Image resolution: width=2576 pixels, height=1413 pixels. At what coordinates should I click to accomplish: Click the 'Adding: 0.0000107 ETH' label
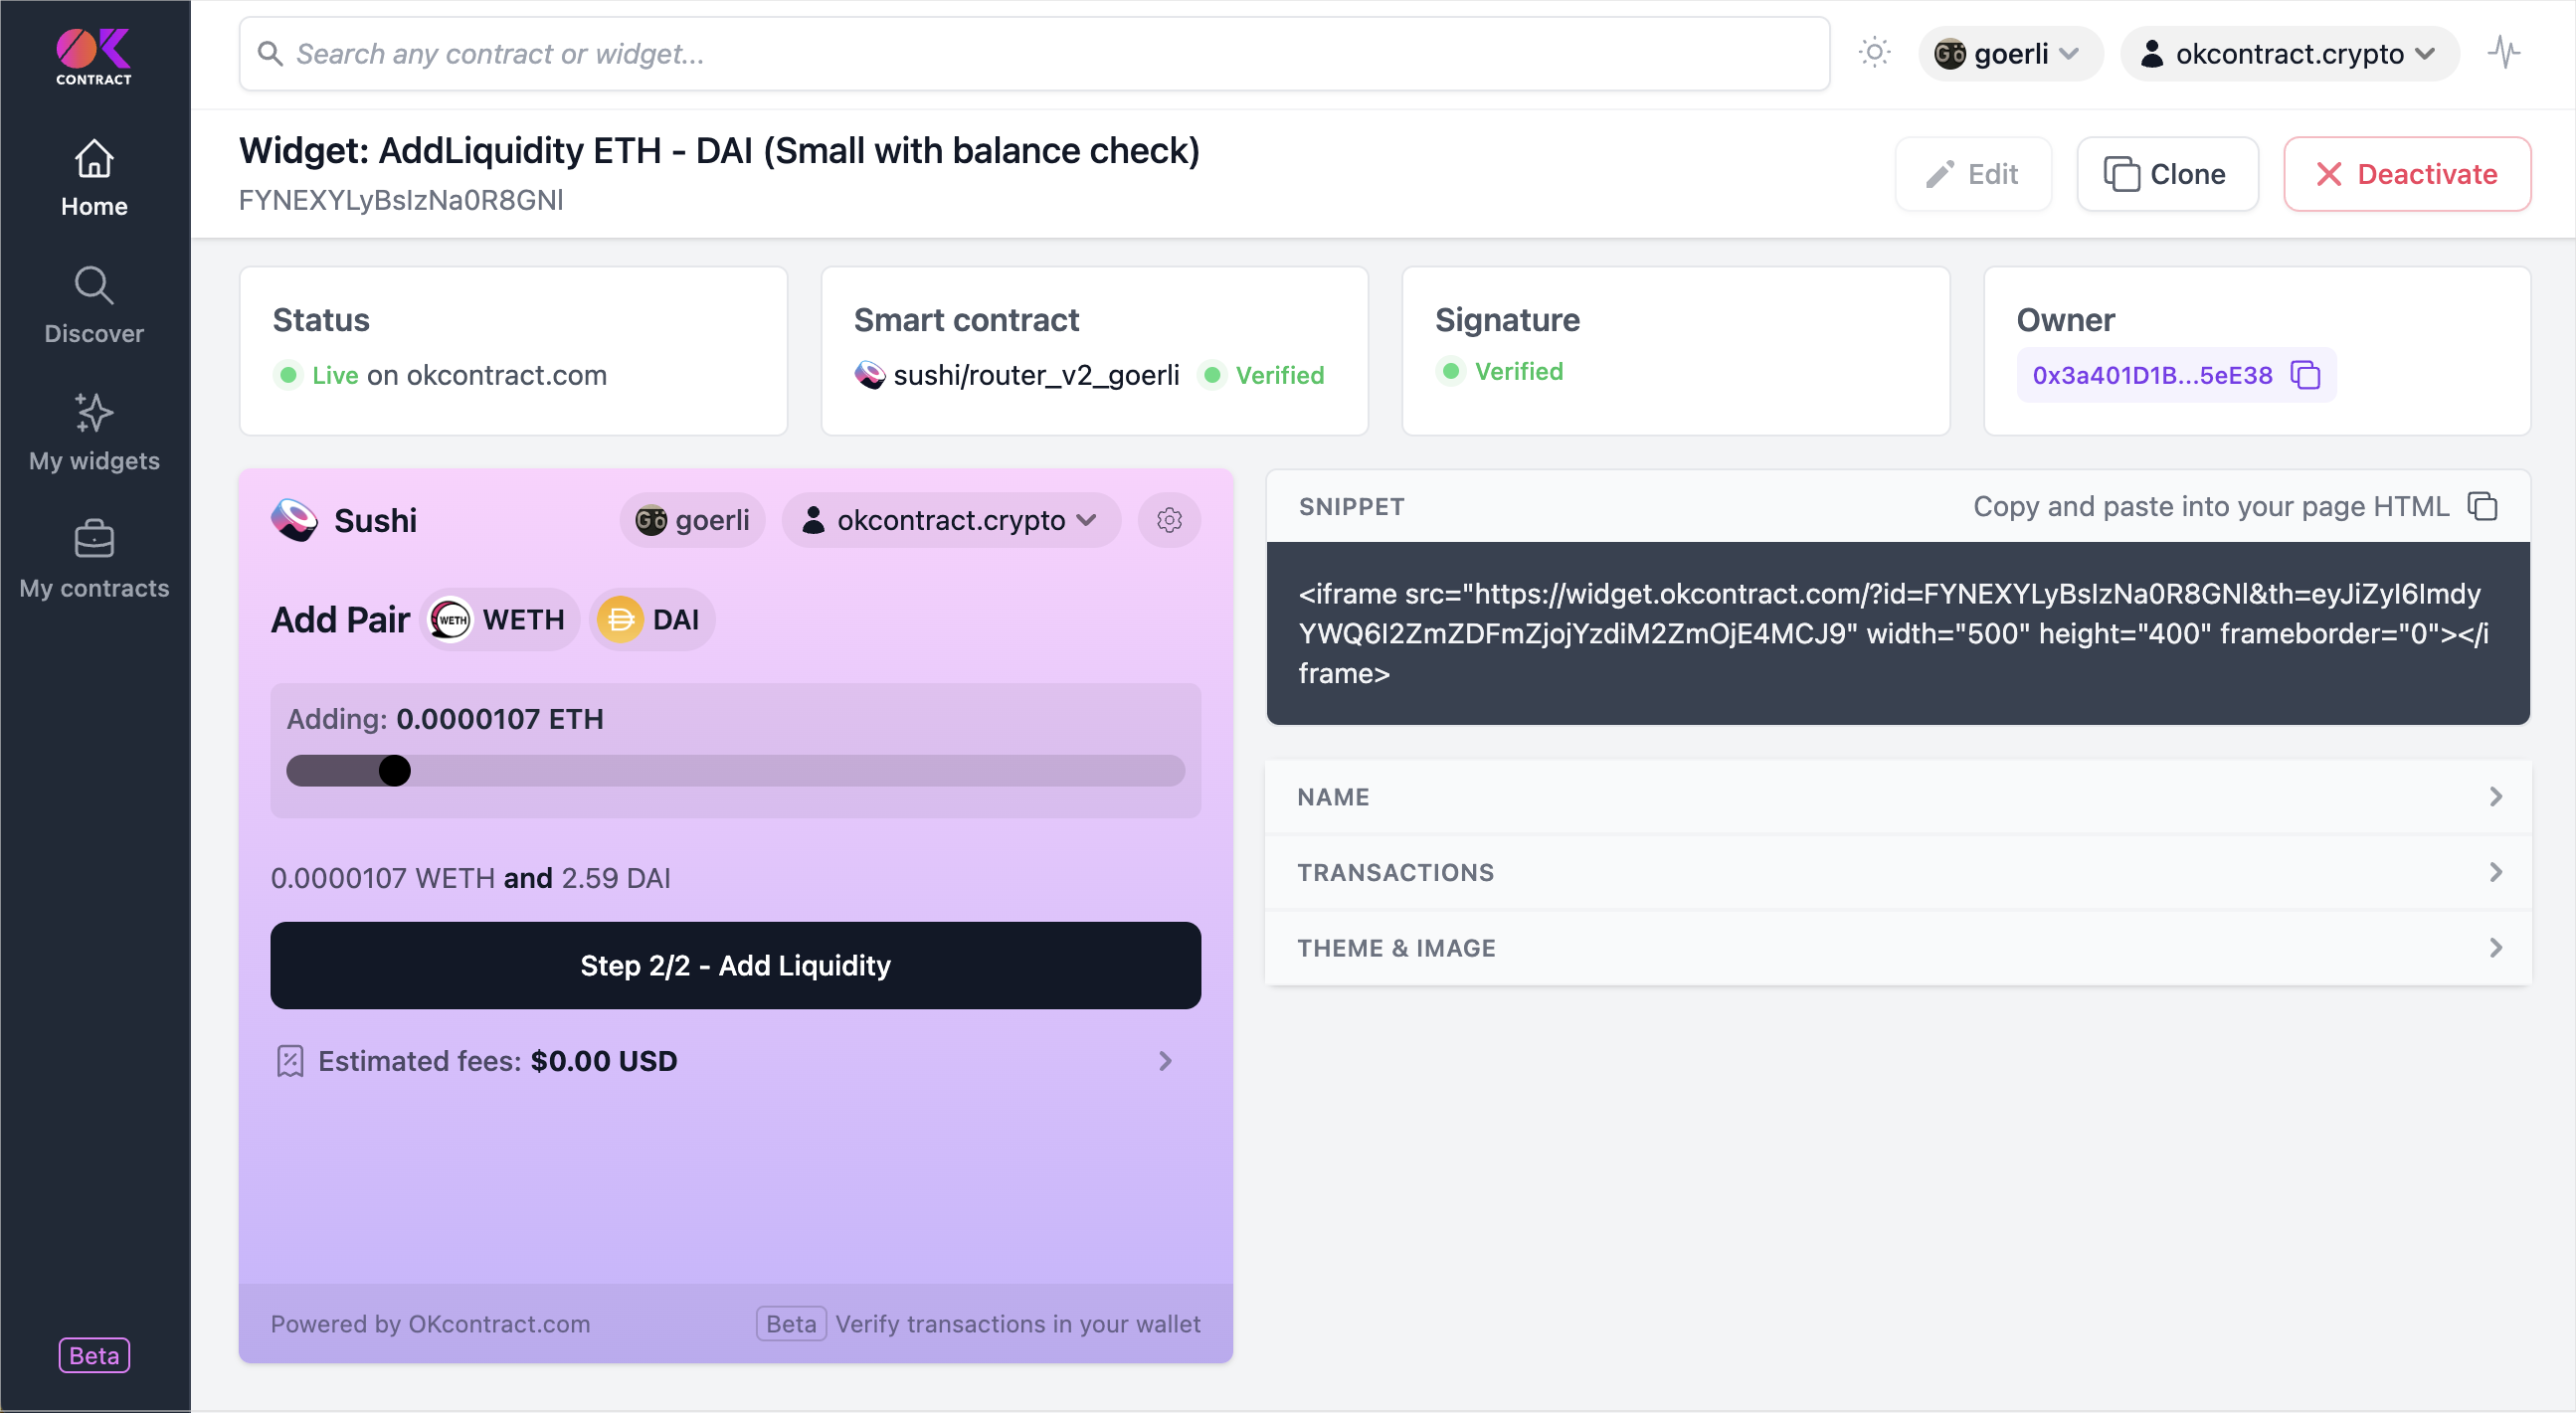(x=445, y=719)
